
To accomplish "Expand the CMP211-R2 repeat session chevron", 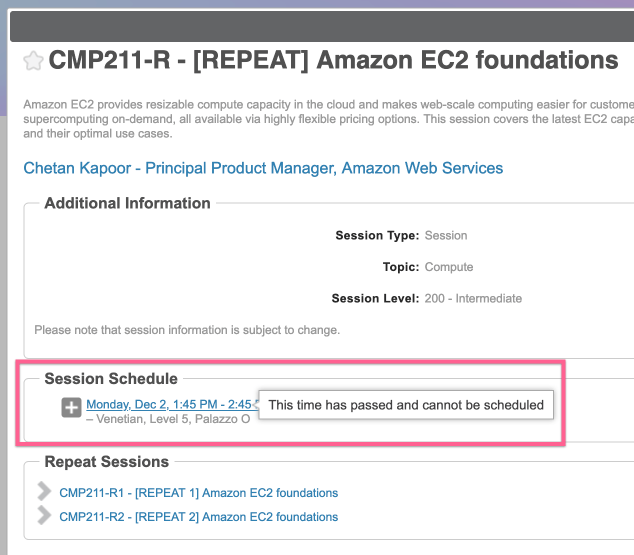I will pos(44,515).
